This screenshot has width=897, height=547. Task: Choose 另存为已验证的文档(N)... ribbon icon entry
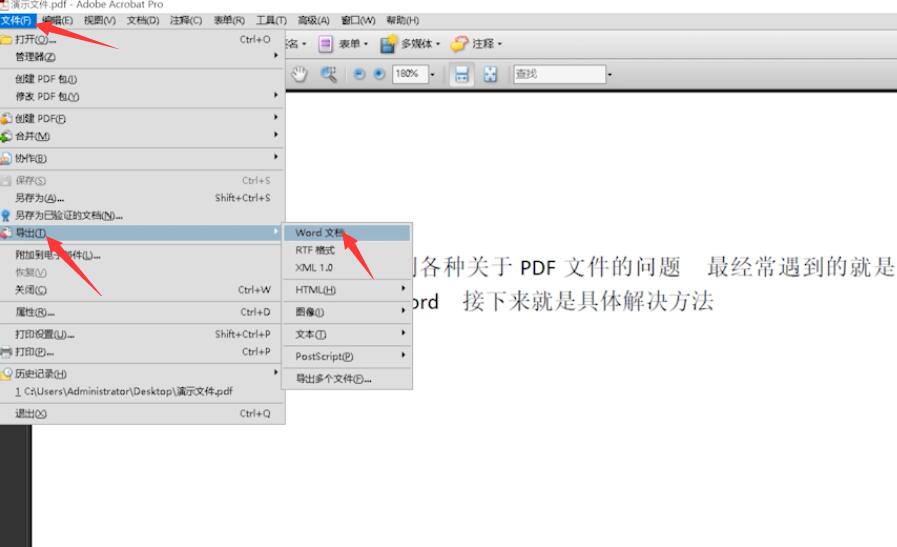142,216
